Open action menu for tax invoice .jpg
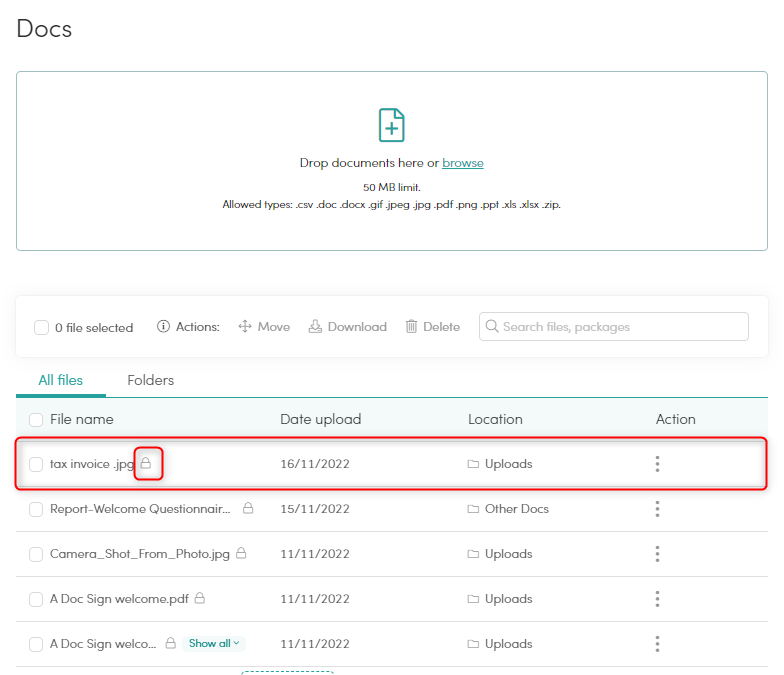 [x=657, y=464]
